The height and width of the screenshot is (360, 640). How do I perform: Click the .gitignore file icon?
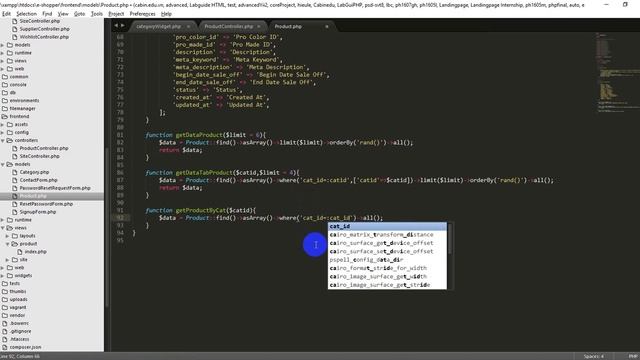point(5,331)
